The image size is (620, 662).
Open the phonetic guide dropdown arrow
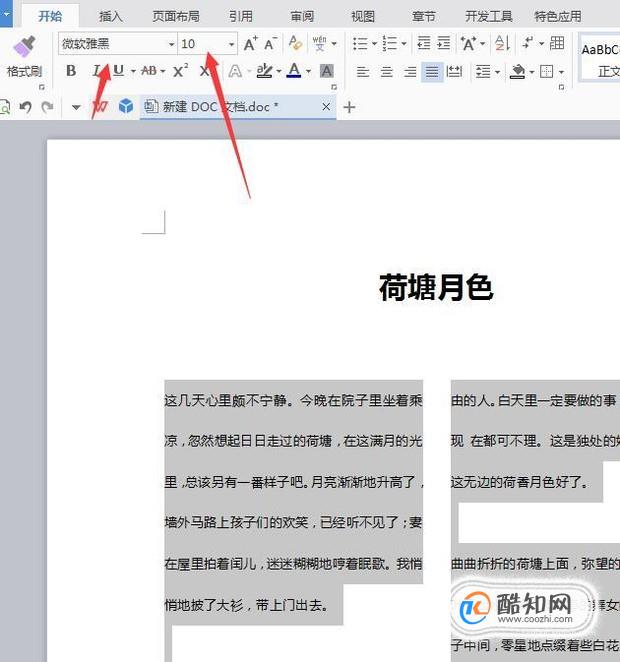click(334, 43)
